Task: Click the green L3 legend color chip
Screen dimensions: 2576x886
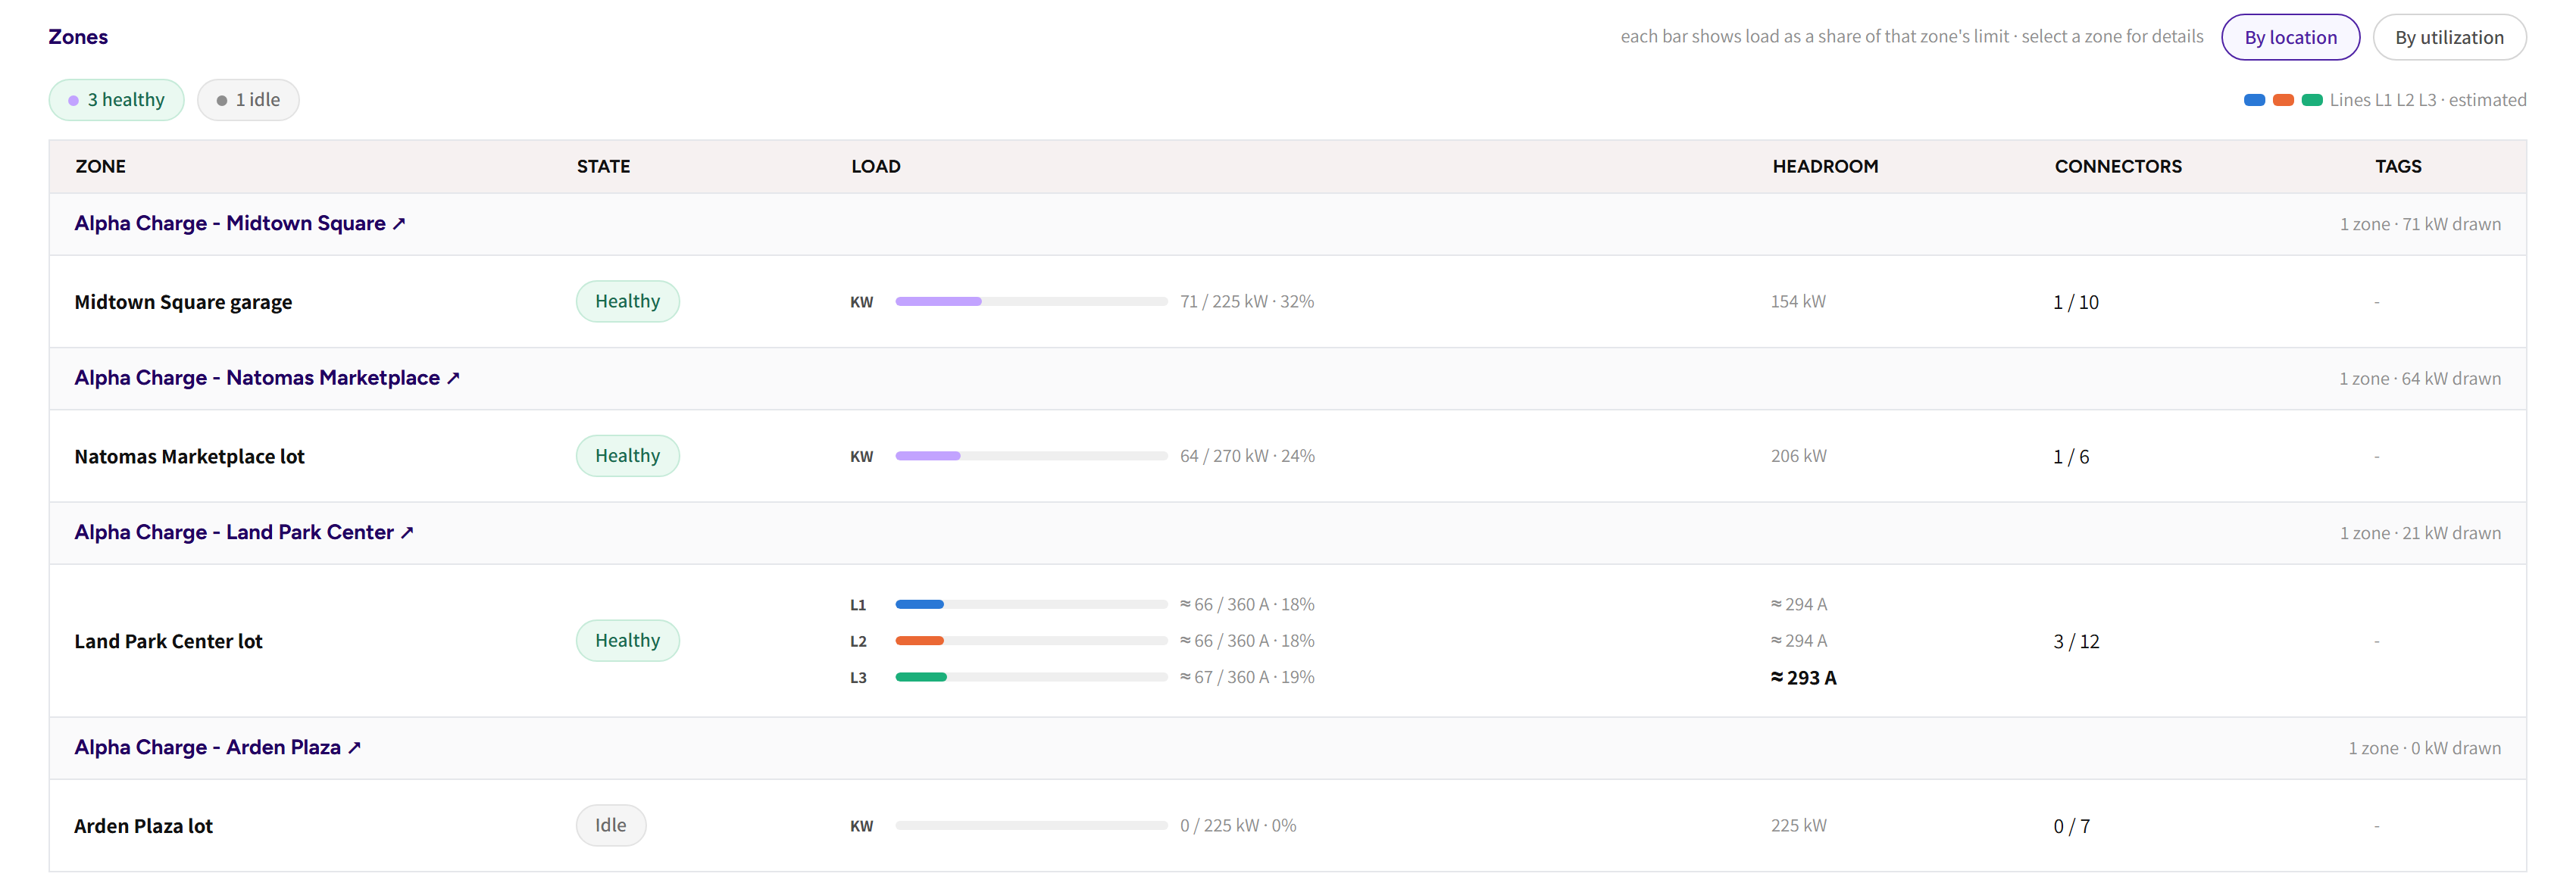Action: 2312,100
